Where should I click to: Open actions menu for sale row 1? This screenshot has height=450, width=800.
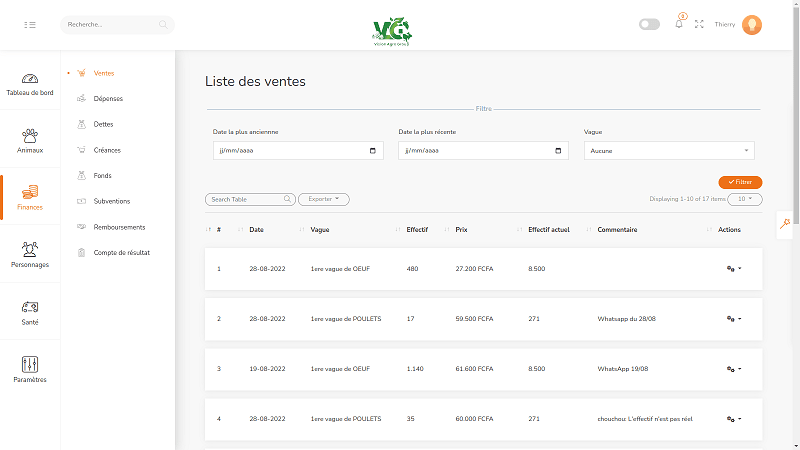[x=734, y=269]
